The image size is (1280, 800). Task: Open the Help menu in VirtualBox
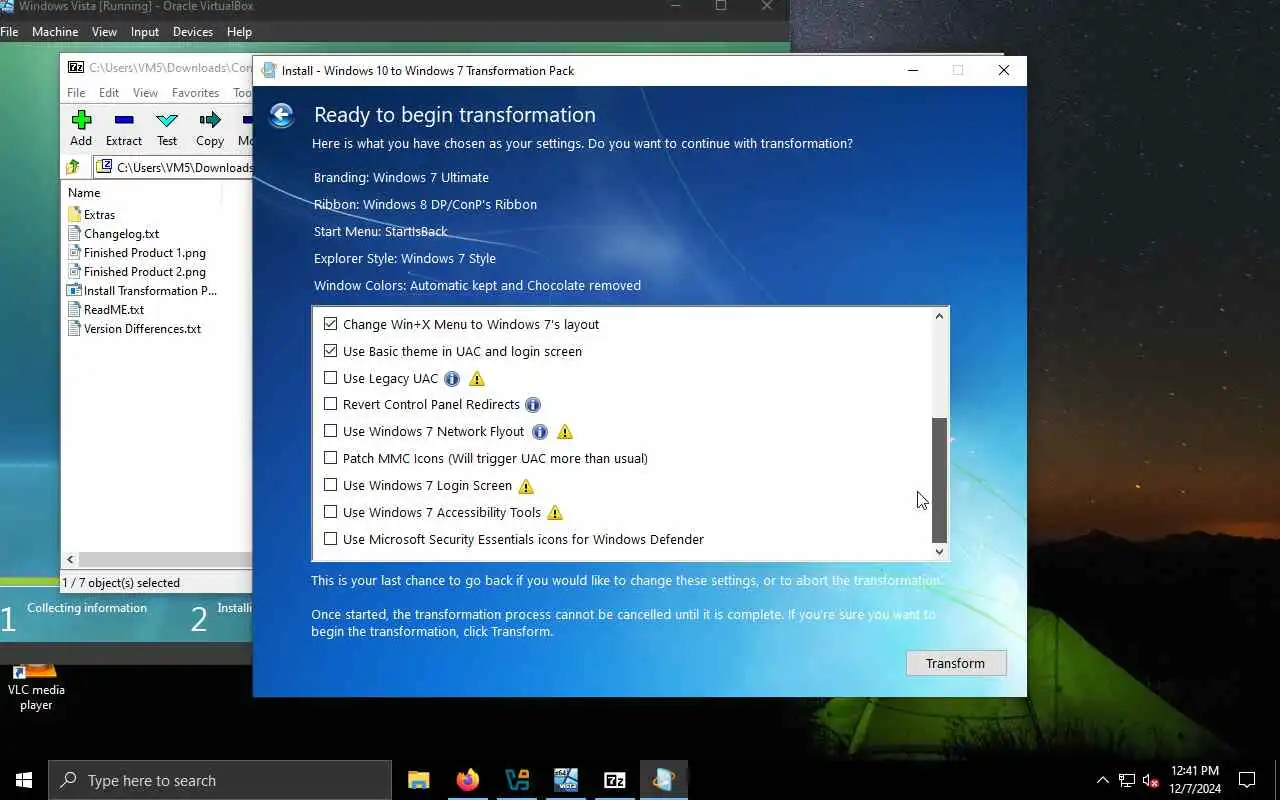point(239,32)
